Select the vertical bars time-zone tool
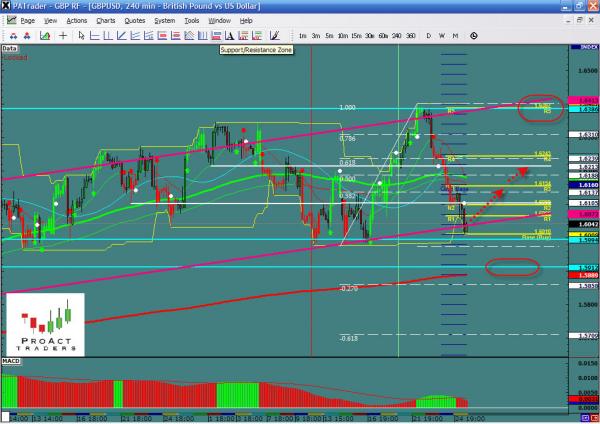This screenshot has width=600, height=424. [x=203, y=36]
